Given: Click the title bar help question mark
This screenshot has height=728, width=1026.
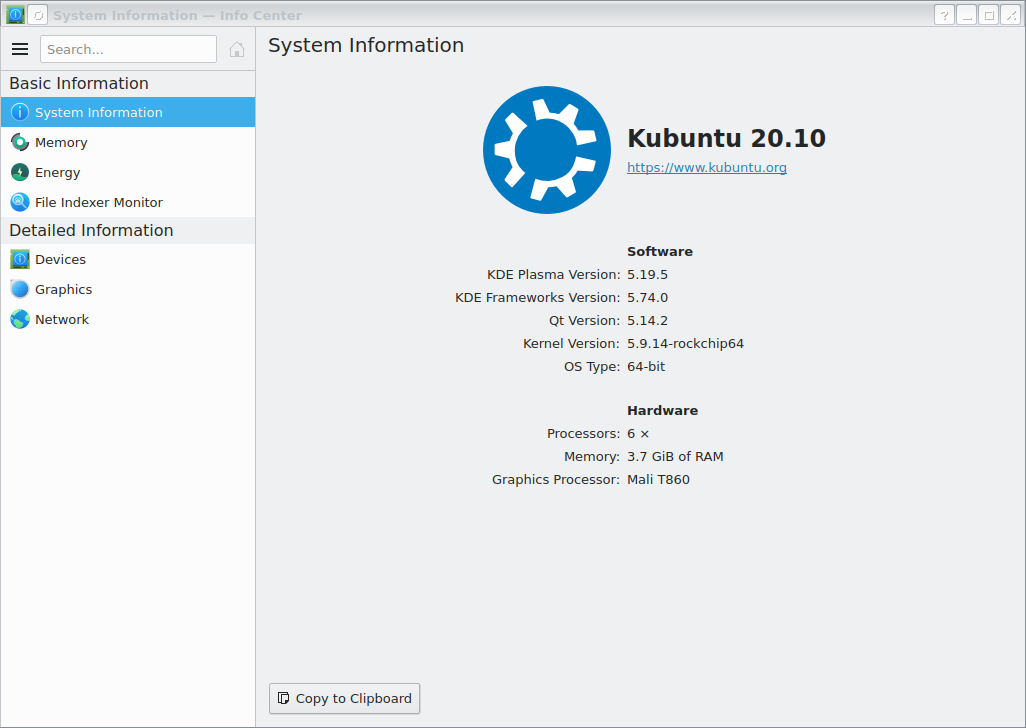Looking at the screenshot, I should coord(944,14).
